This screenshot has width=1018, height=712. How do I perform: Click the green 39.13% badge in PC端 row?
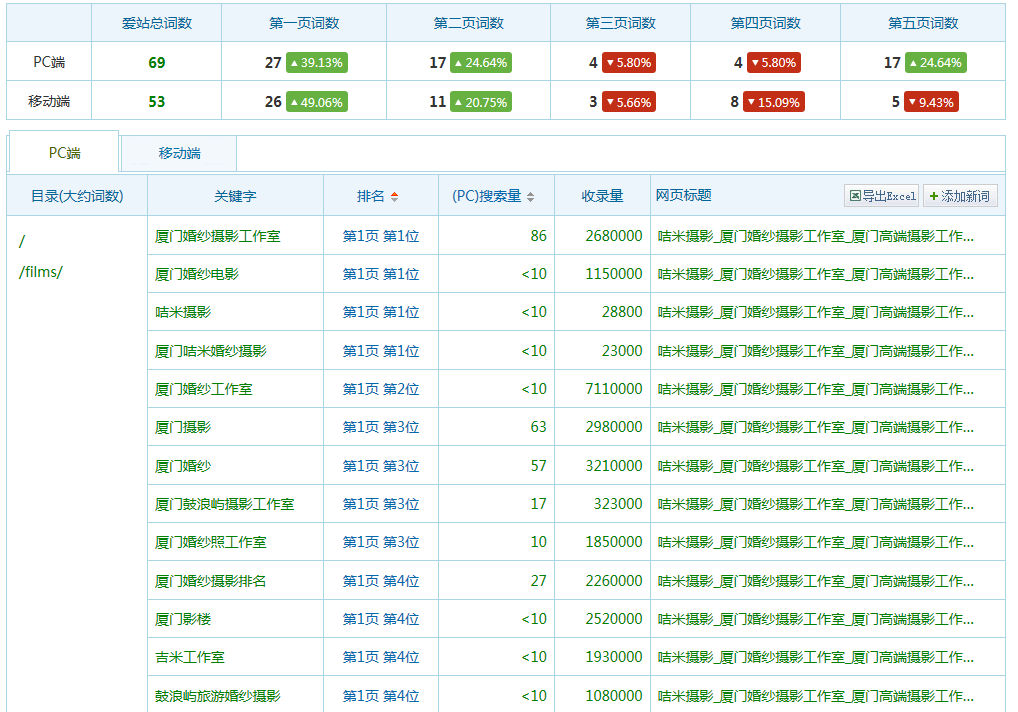click(316, 62)
